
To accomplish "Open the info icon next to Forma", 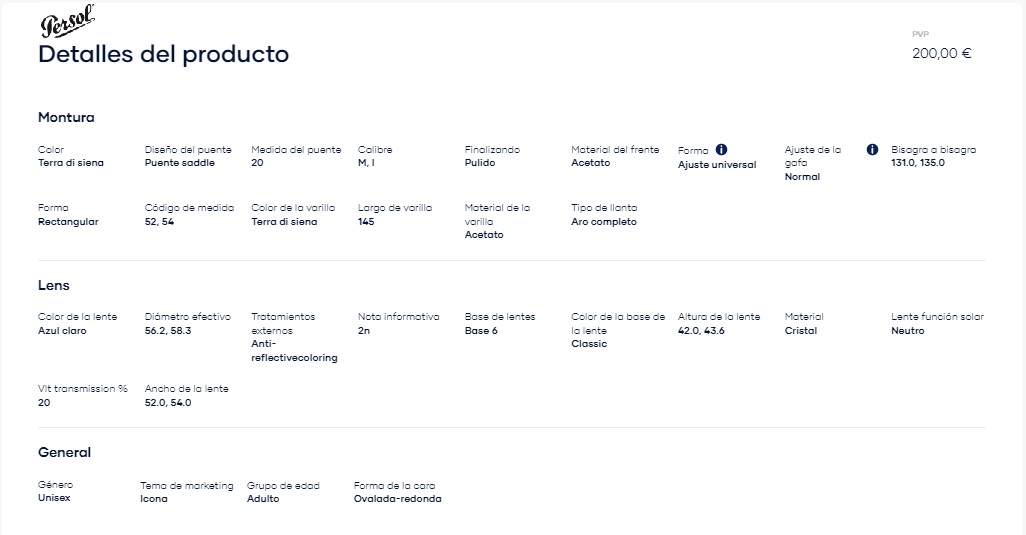I will pyautogui.click(x=721, y=150).
